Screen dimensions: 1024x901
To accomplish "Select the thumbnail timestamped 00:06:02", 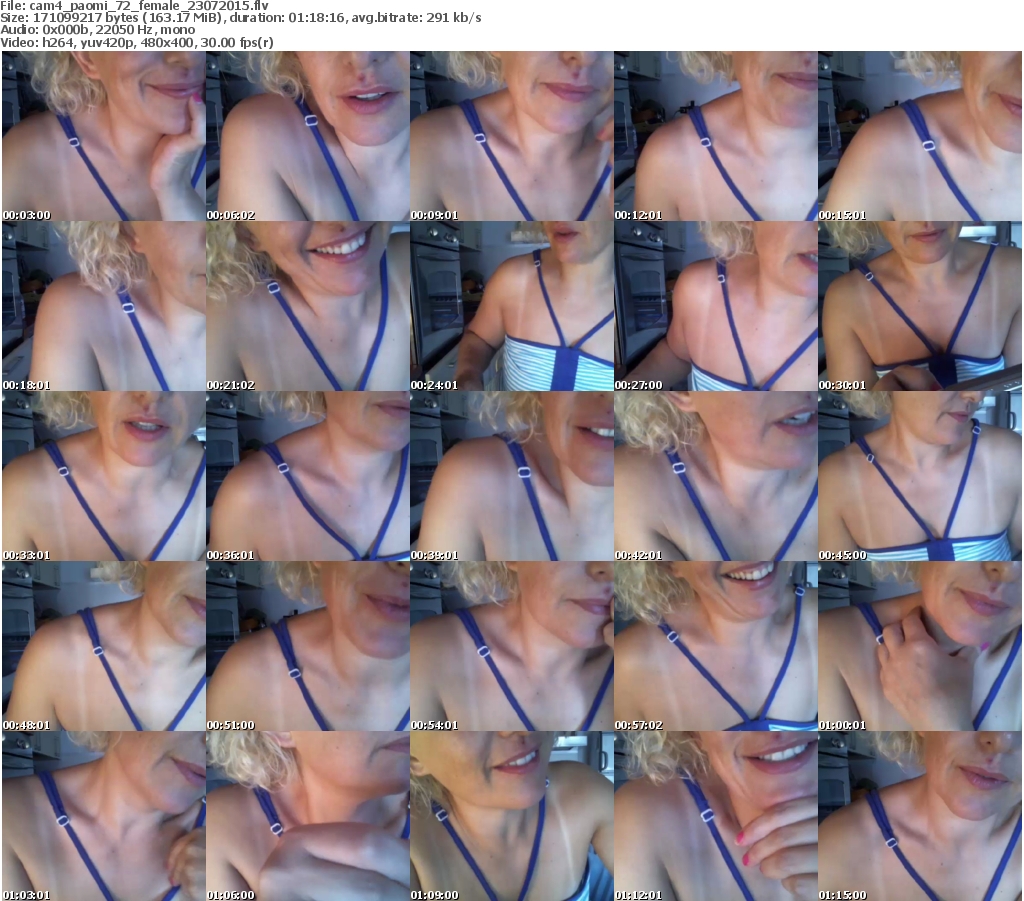I will (x=308, y=136).
